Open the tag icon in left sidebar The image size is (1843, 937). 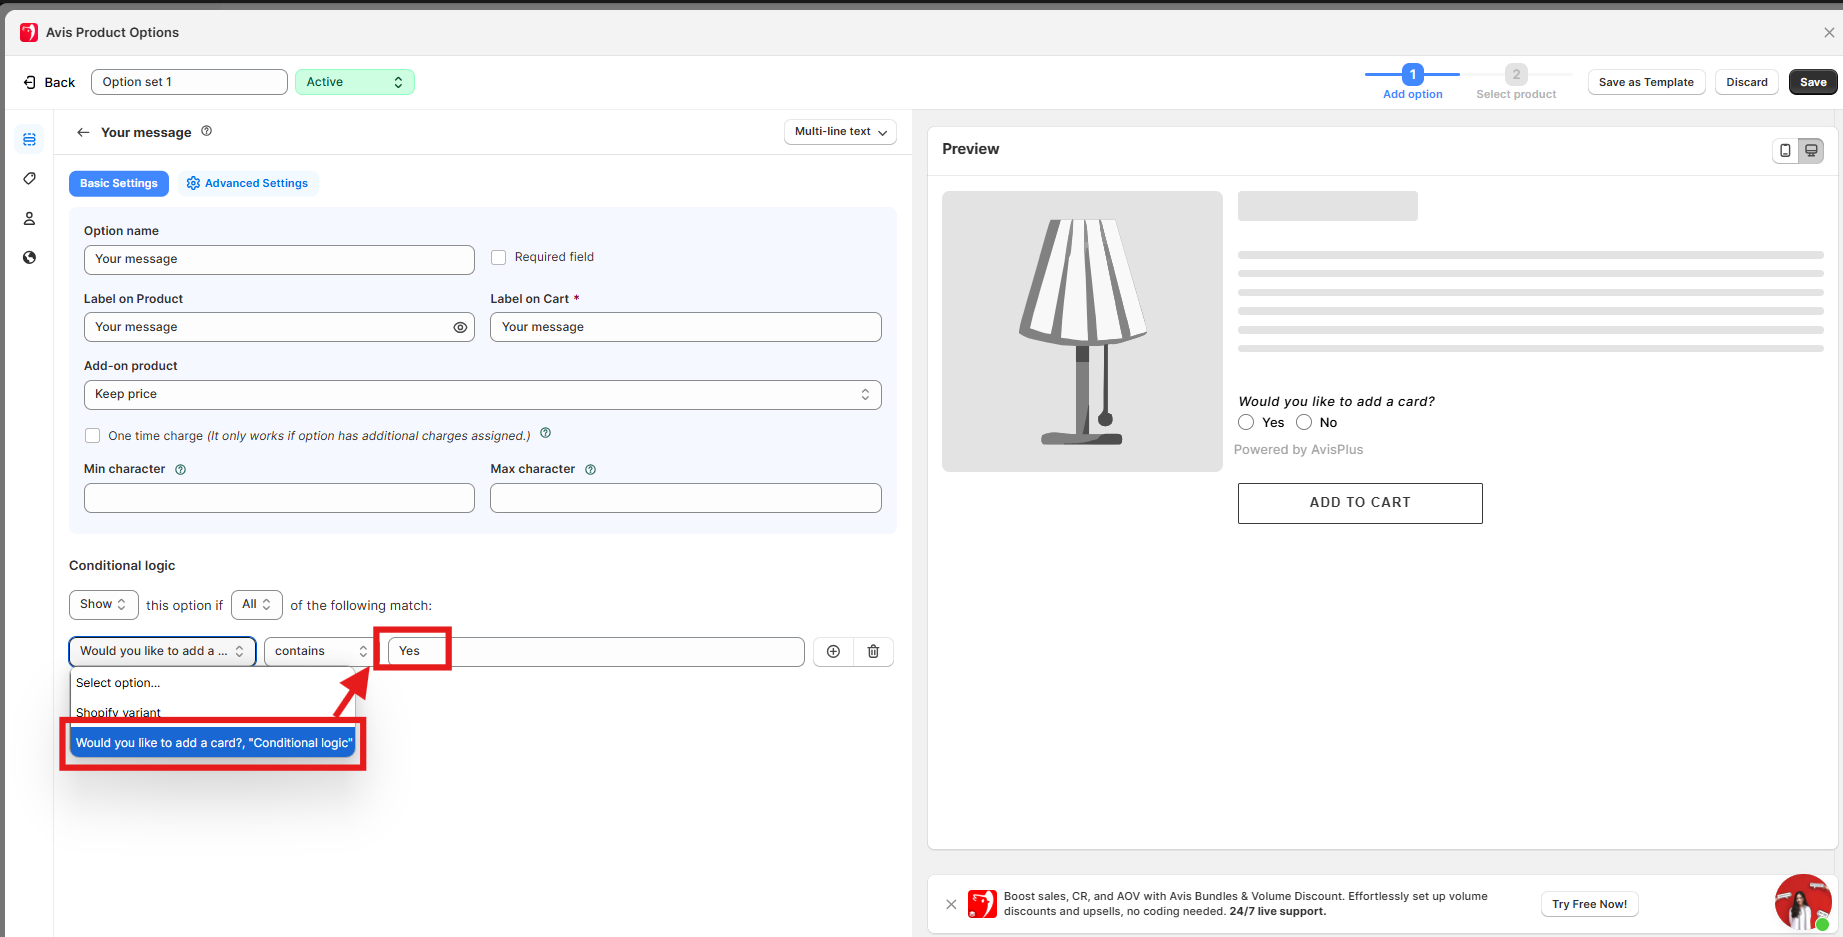click(x=29, y=179)
